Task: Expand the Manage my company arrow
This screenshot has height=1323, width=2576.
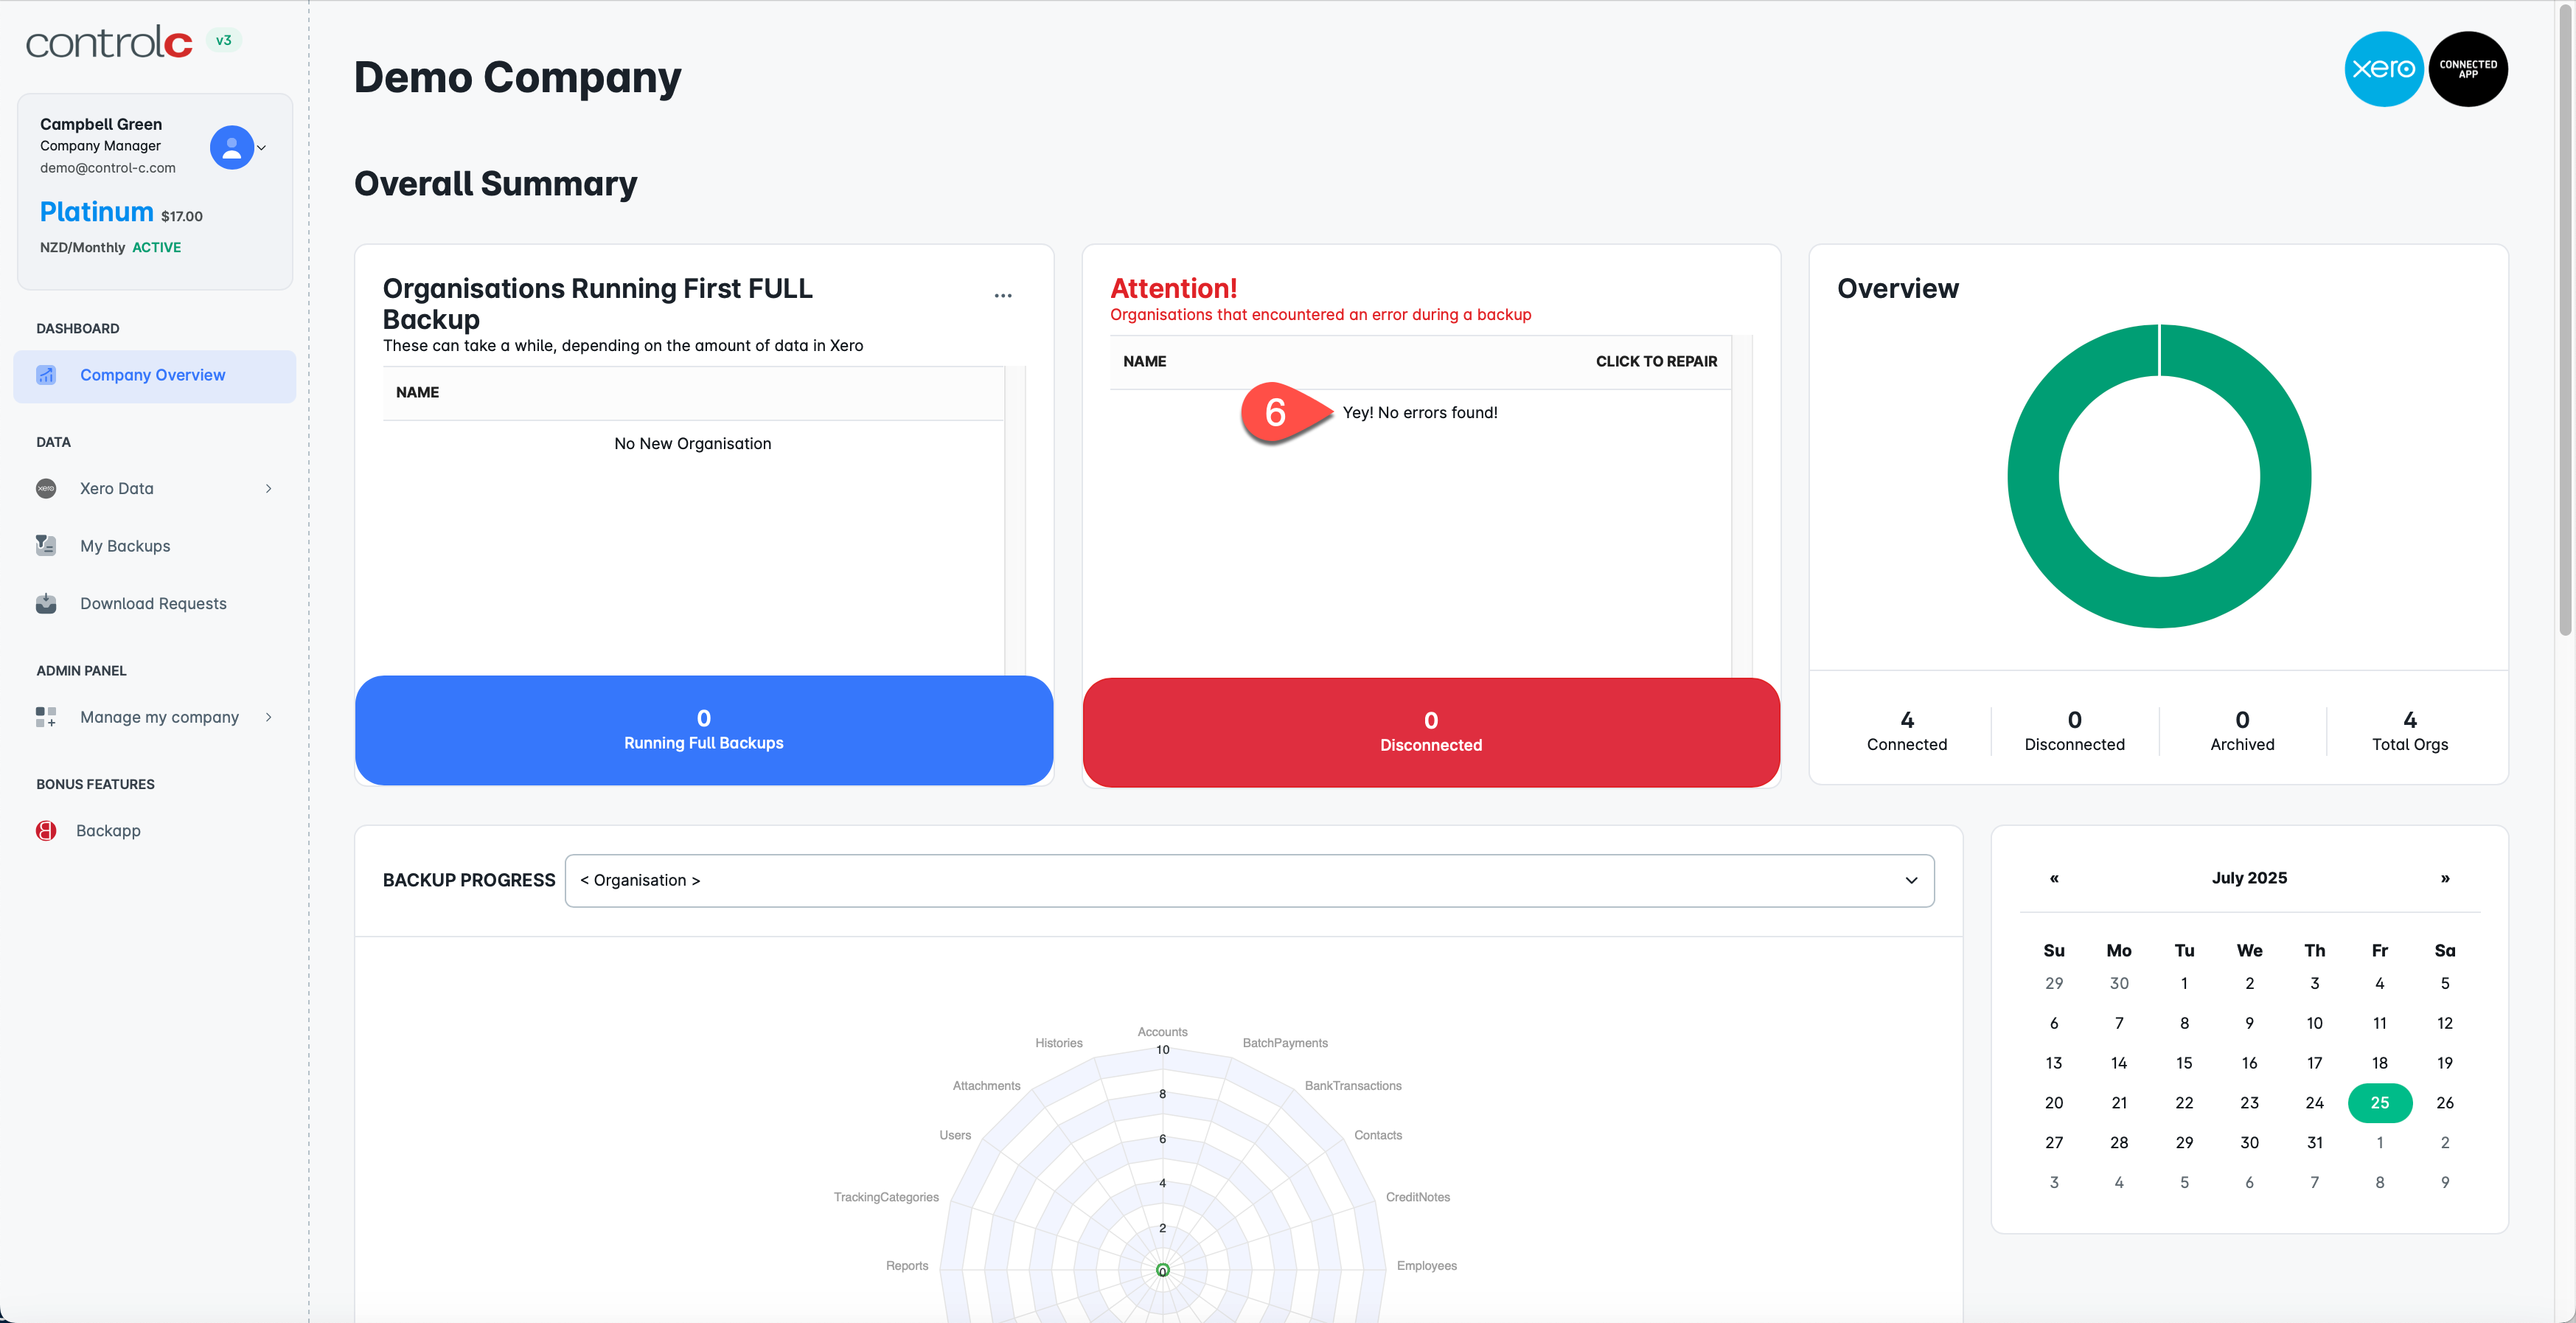Action: click(x=269, y=717)
